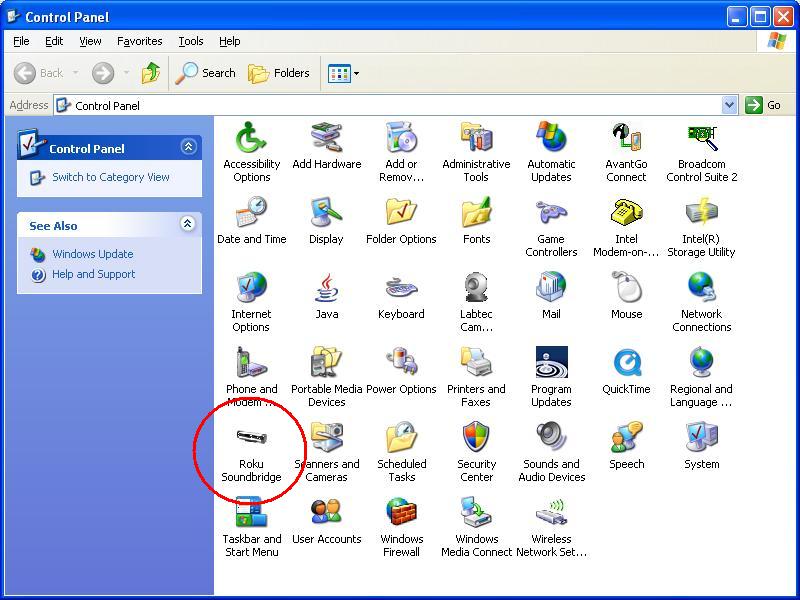This screenshot has width=800, height=600.
Task: Open Windows Firewall icon
Action: pos(401,512)
